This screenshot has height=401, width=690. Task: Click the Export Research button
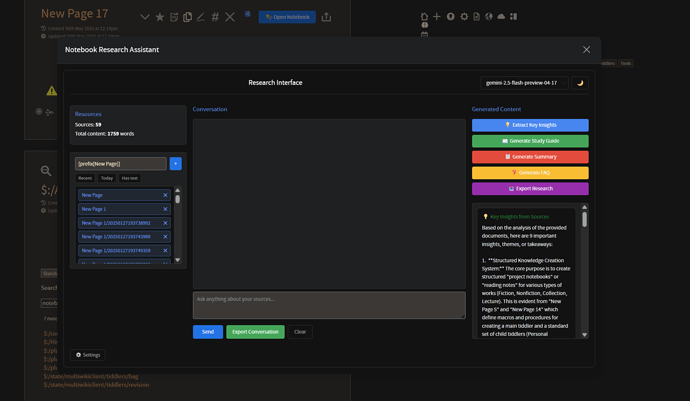point(530,188)
